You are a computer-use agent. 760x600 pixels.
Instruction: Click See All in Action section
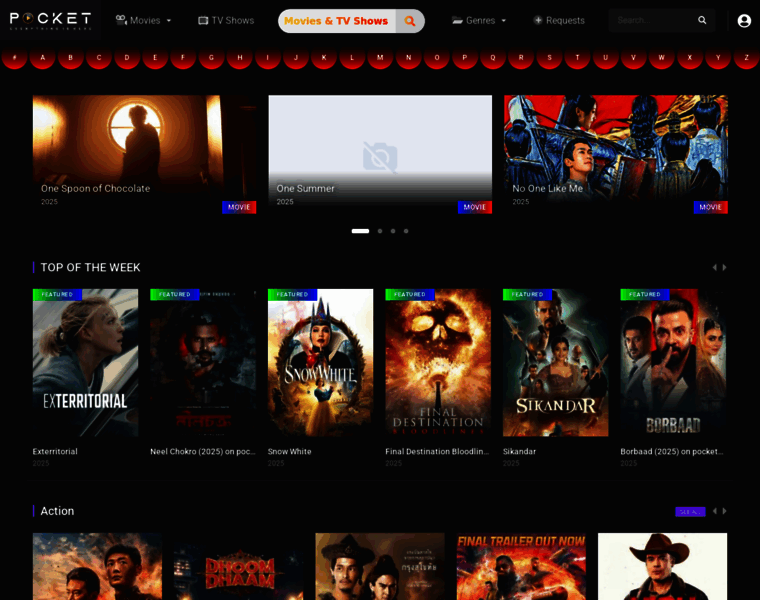(690, 511)
